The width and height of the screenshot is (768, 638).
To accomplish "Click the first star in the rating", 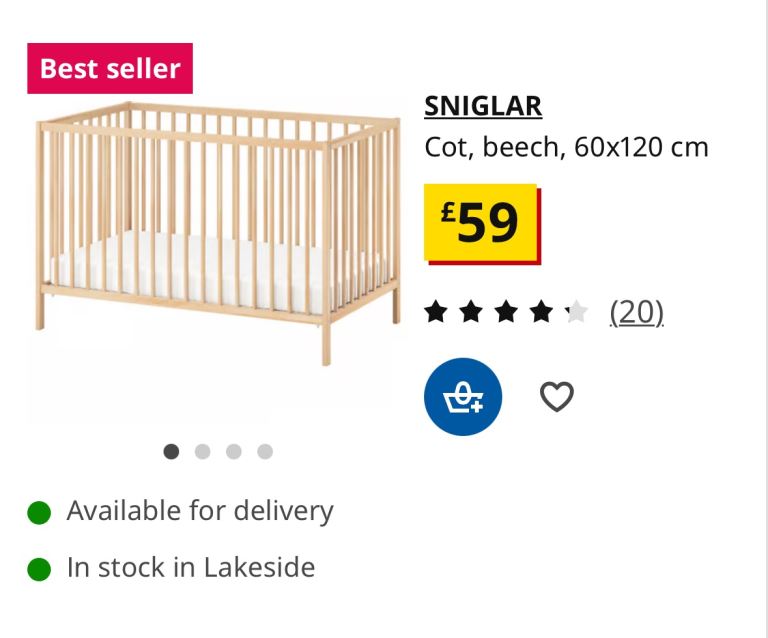I will click(x=436, y=313).
